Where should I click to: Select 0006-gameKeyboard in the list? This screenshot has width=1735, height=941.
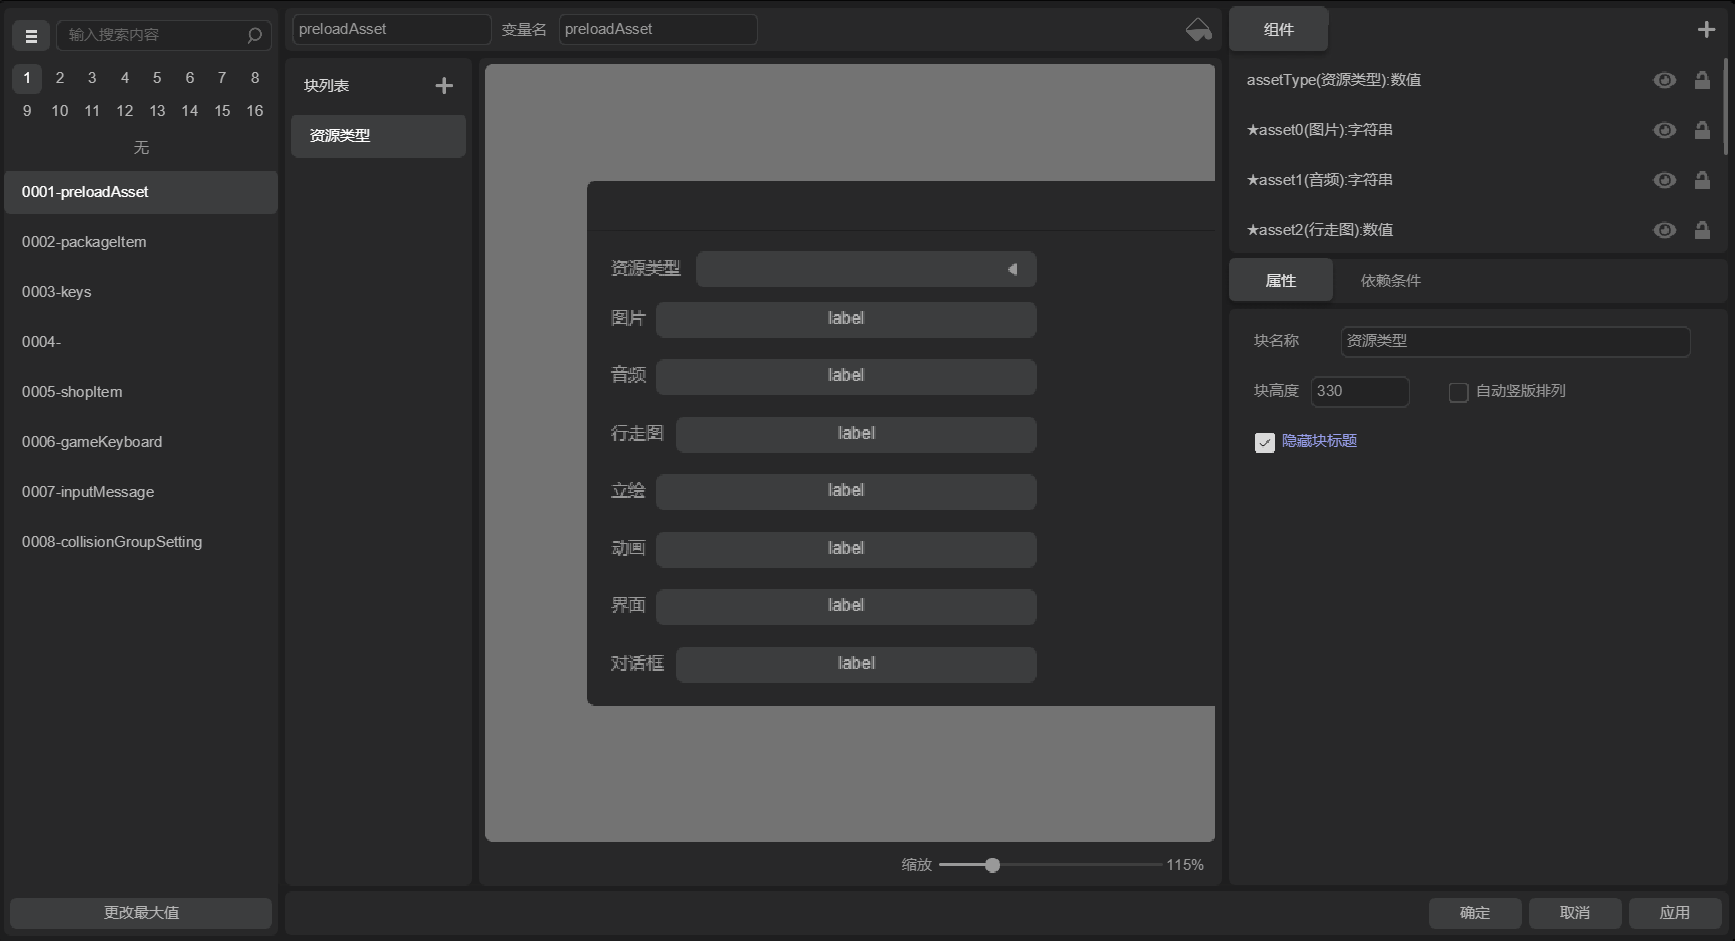coord(141,442)
